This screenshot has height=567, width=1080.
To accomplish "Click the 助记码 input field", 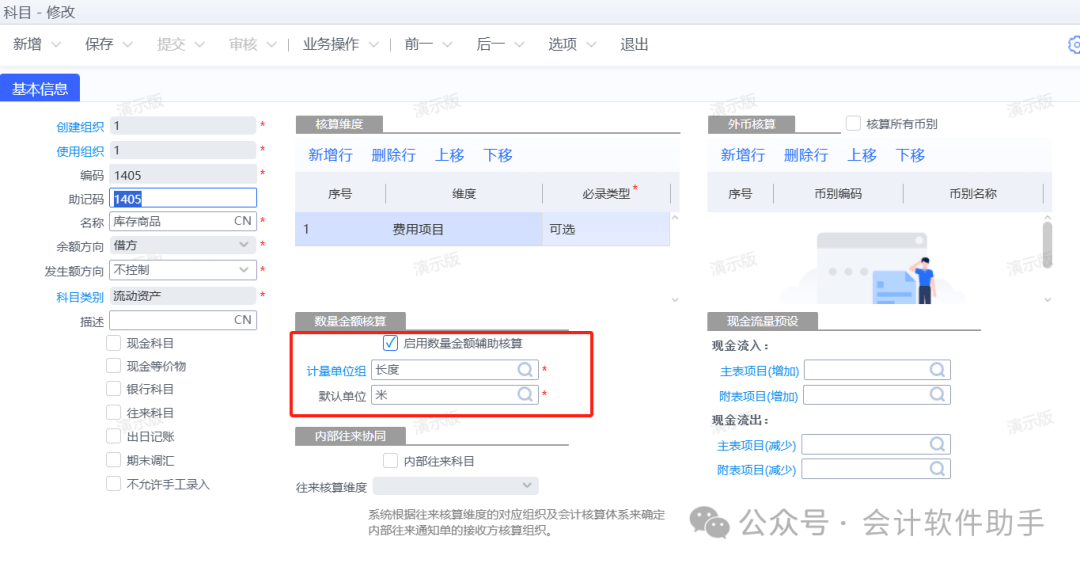I will click(x=183, y=198).
